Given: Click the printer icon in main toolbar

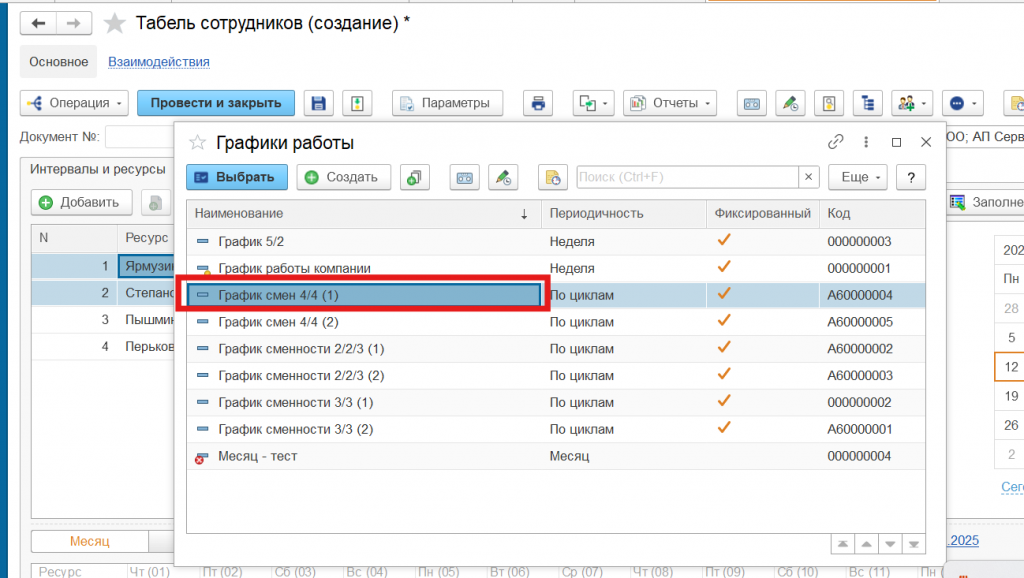Looking at the screenshot, I should 538,103.
